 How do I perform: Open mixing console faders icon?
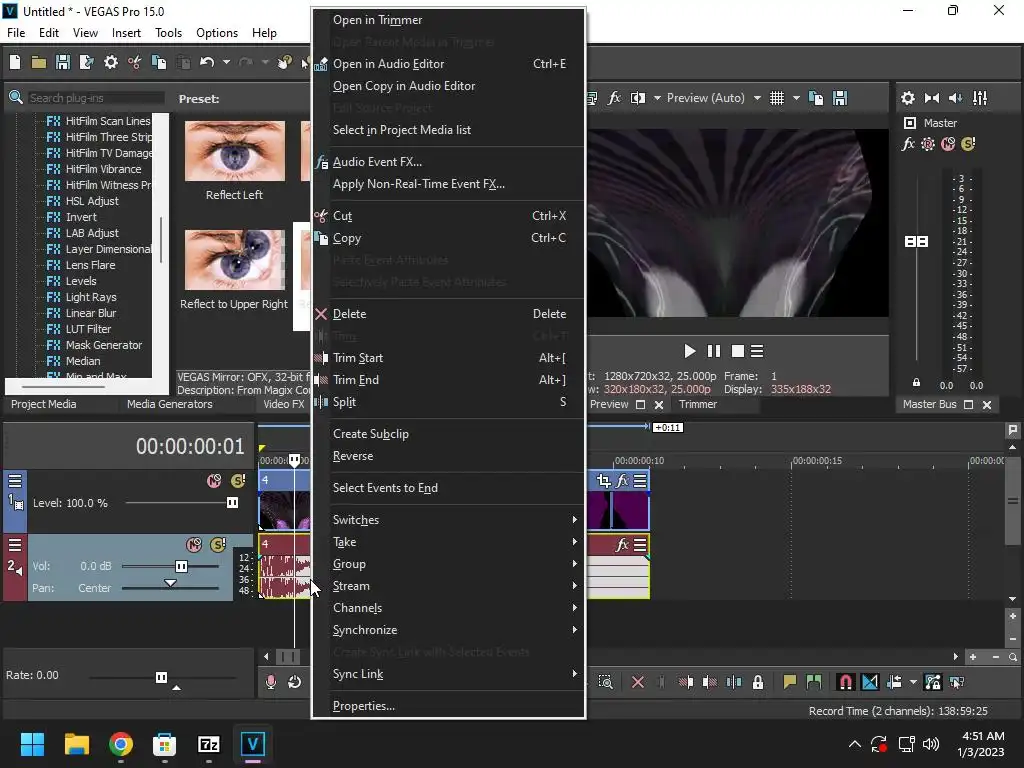[x=980, y=98]
